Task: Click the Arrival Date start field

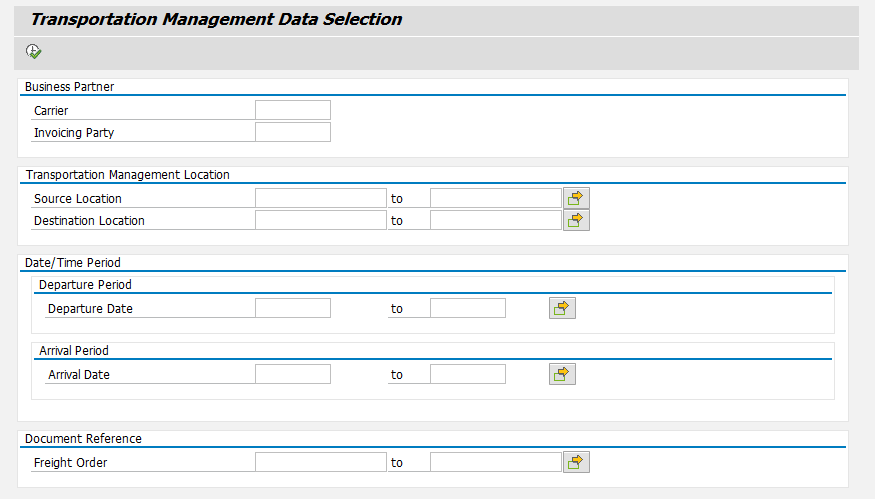Action: [x=292, y=374]
